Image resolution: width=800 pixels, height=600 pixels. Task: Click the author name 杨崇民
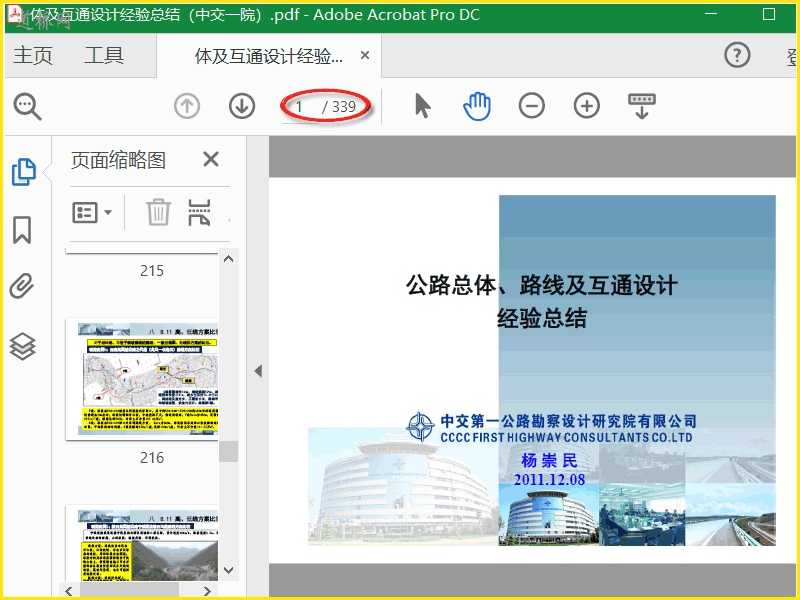549,461
